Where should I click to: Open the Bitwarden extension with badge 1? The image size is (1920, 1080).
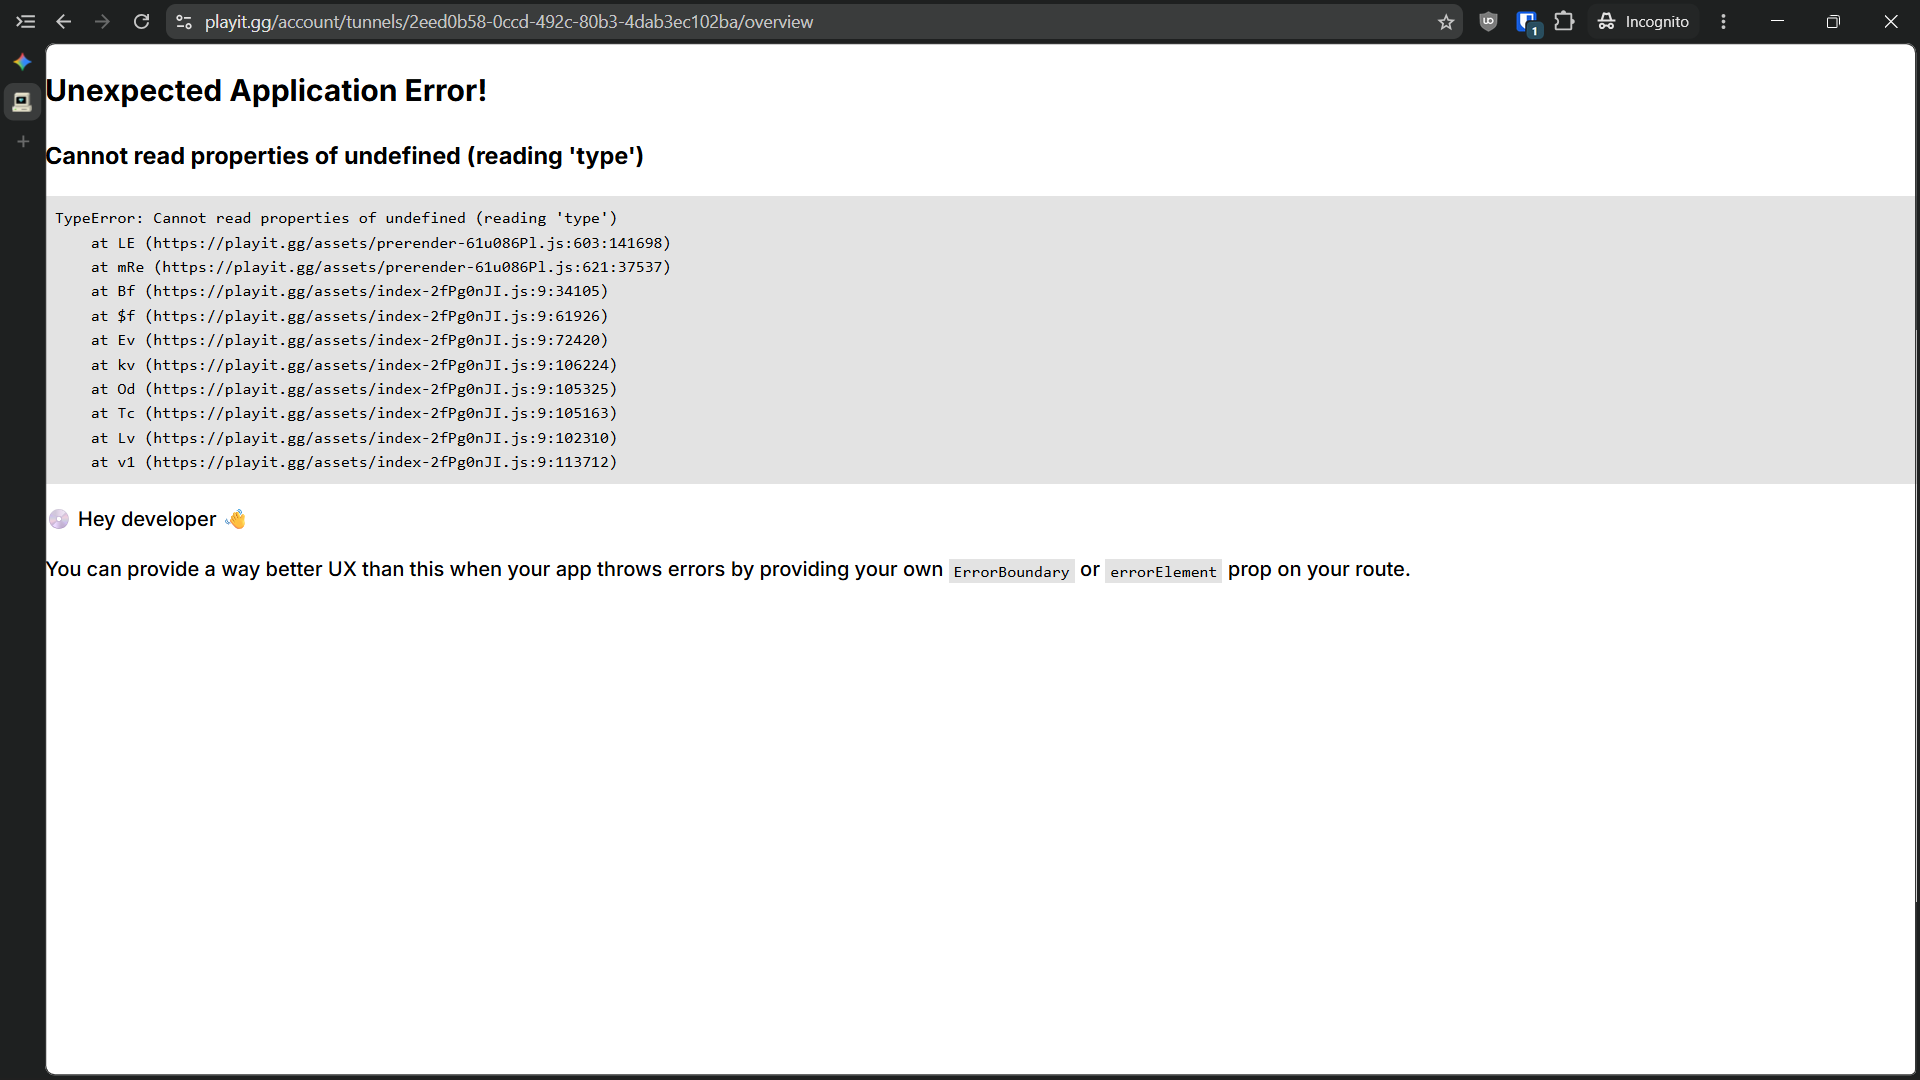tap(1527, 22)
